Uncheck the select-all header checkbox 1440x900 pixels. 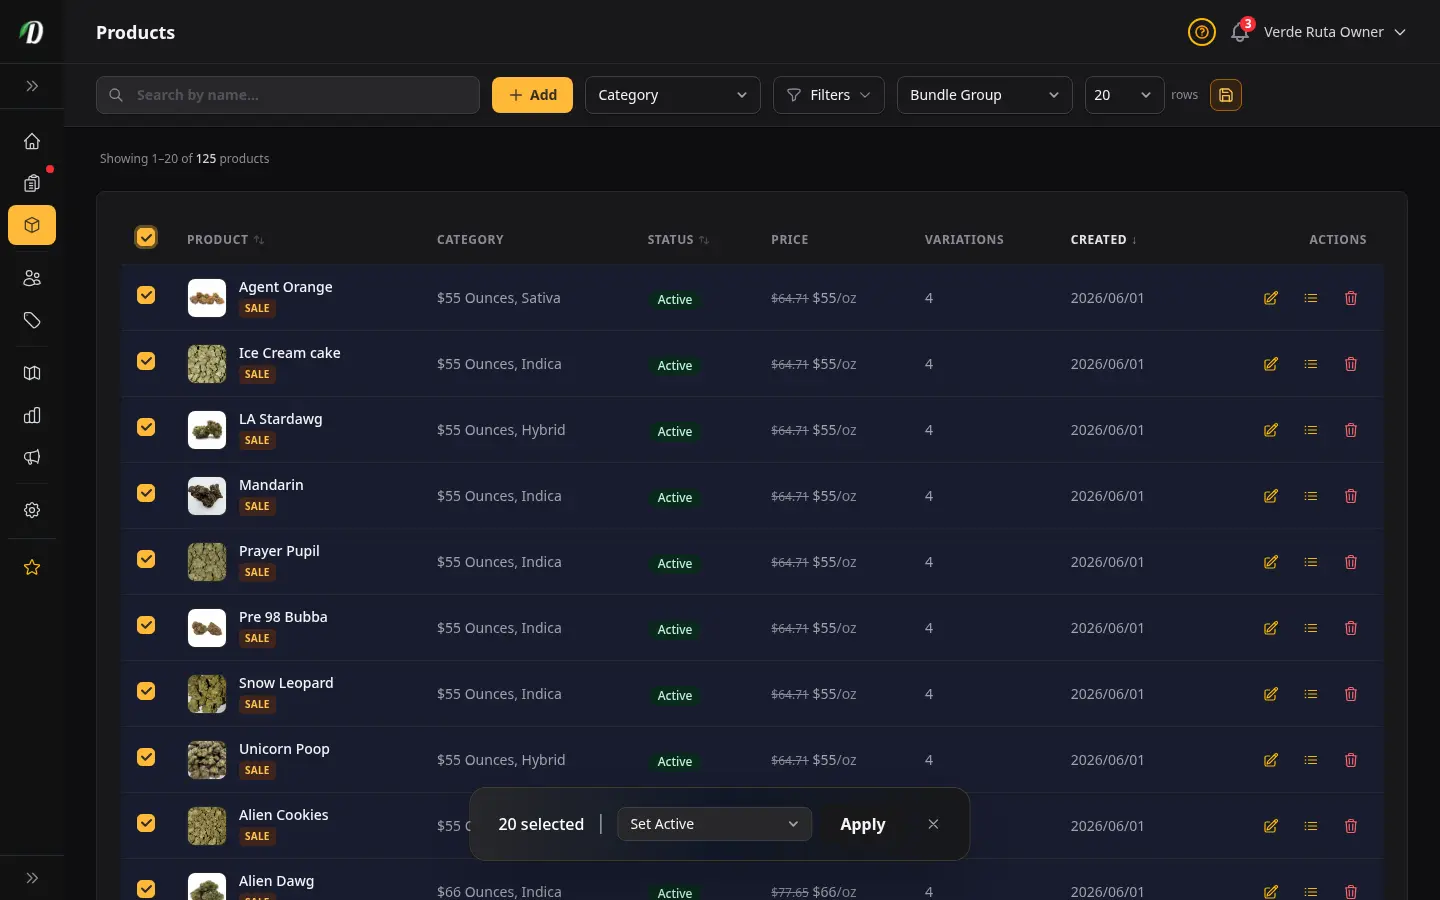click(146, 237)
